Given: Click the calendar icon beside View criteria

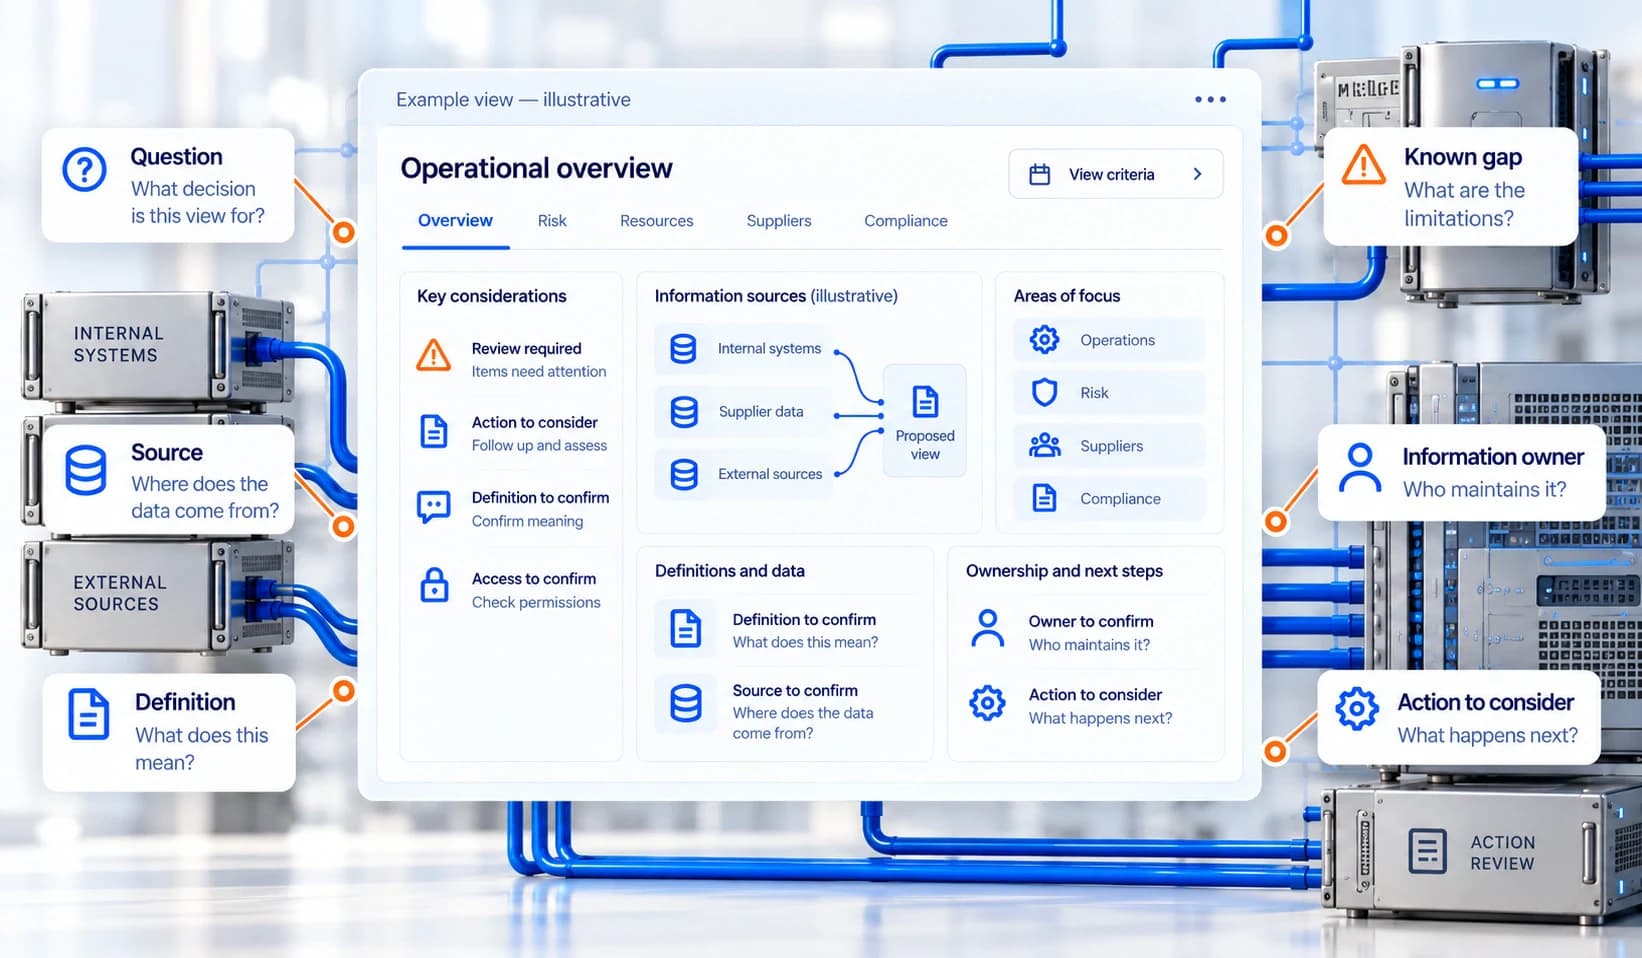Looking at the screenshot, I should [1040, 174].
